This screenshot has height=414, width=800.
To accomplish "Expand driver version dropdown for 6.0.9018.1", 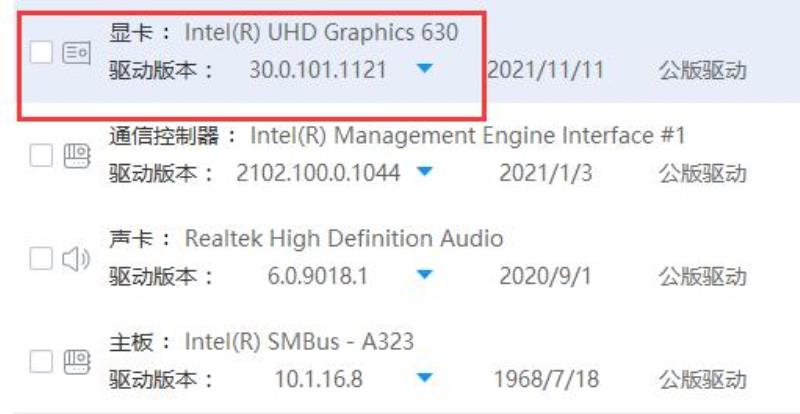I will tap(424, 275).
